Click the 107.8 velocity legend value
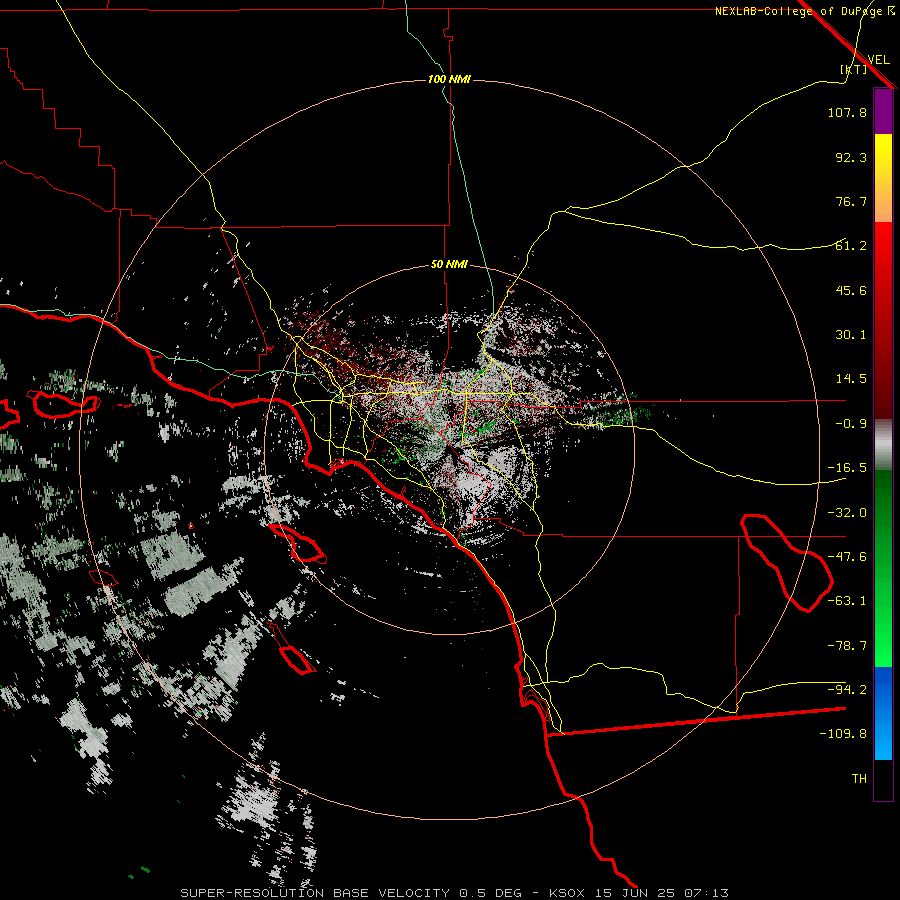The height and width of the screenshot is (900, 900). click(x=847, y=112)
